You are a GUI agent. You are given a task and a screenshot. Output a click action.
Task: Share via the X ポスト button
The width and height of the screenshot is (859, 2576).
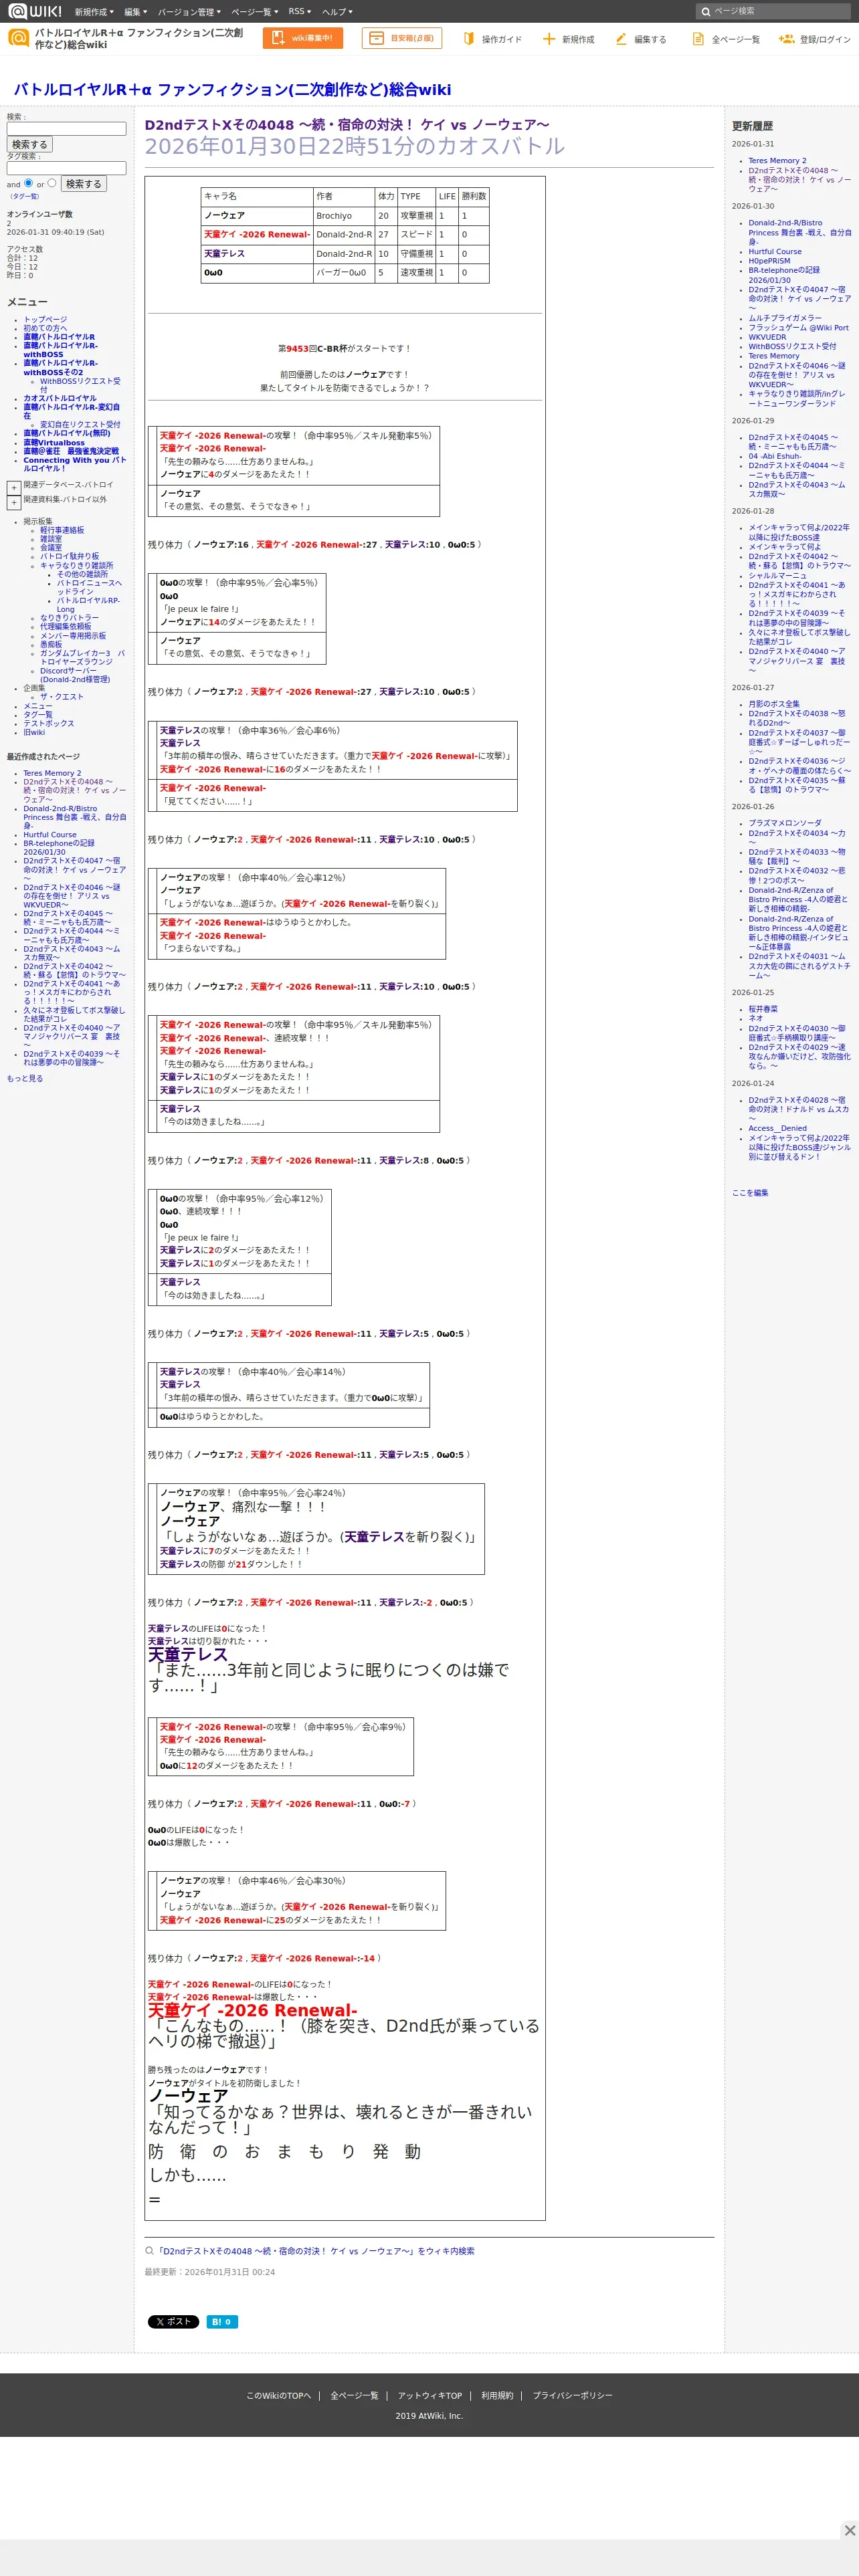[173, 2322]
